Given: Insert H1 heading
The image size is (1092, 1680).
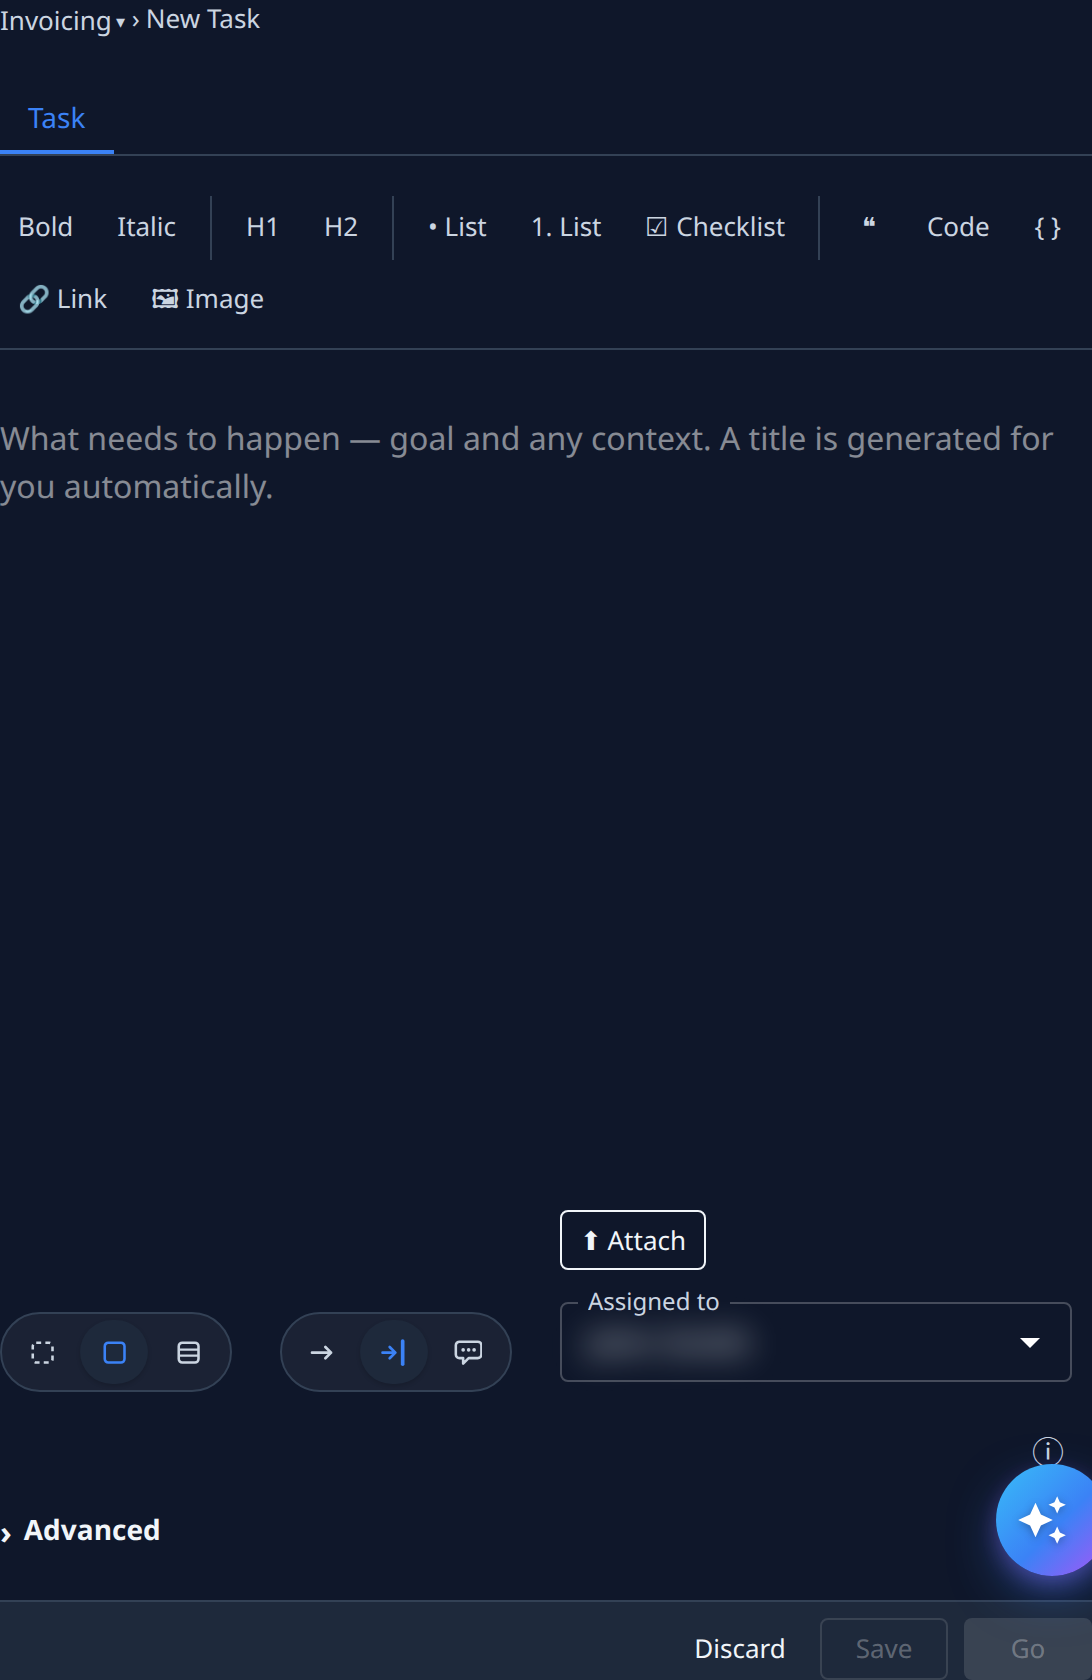Looking at the screenshot, I should coord(262,227).
